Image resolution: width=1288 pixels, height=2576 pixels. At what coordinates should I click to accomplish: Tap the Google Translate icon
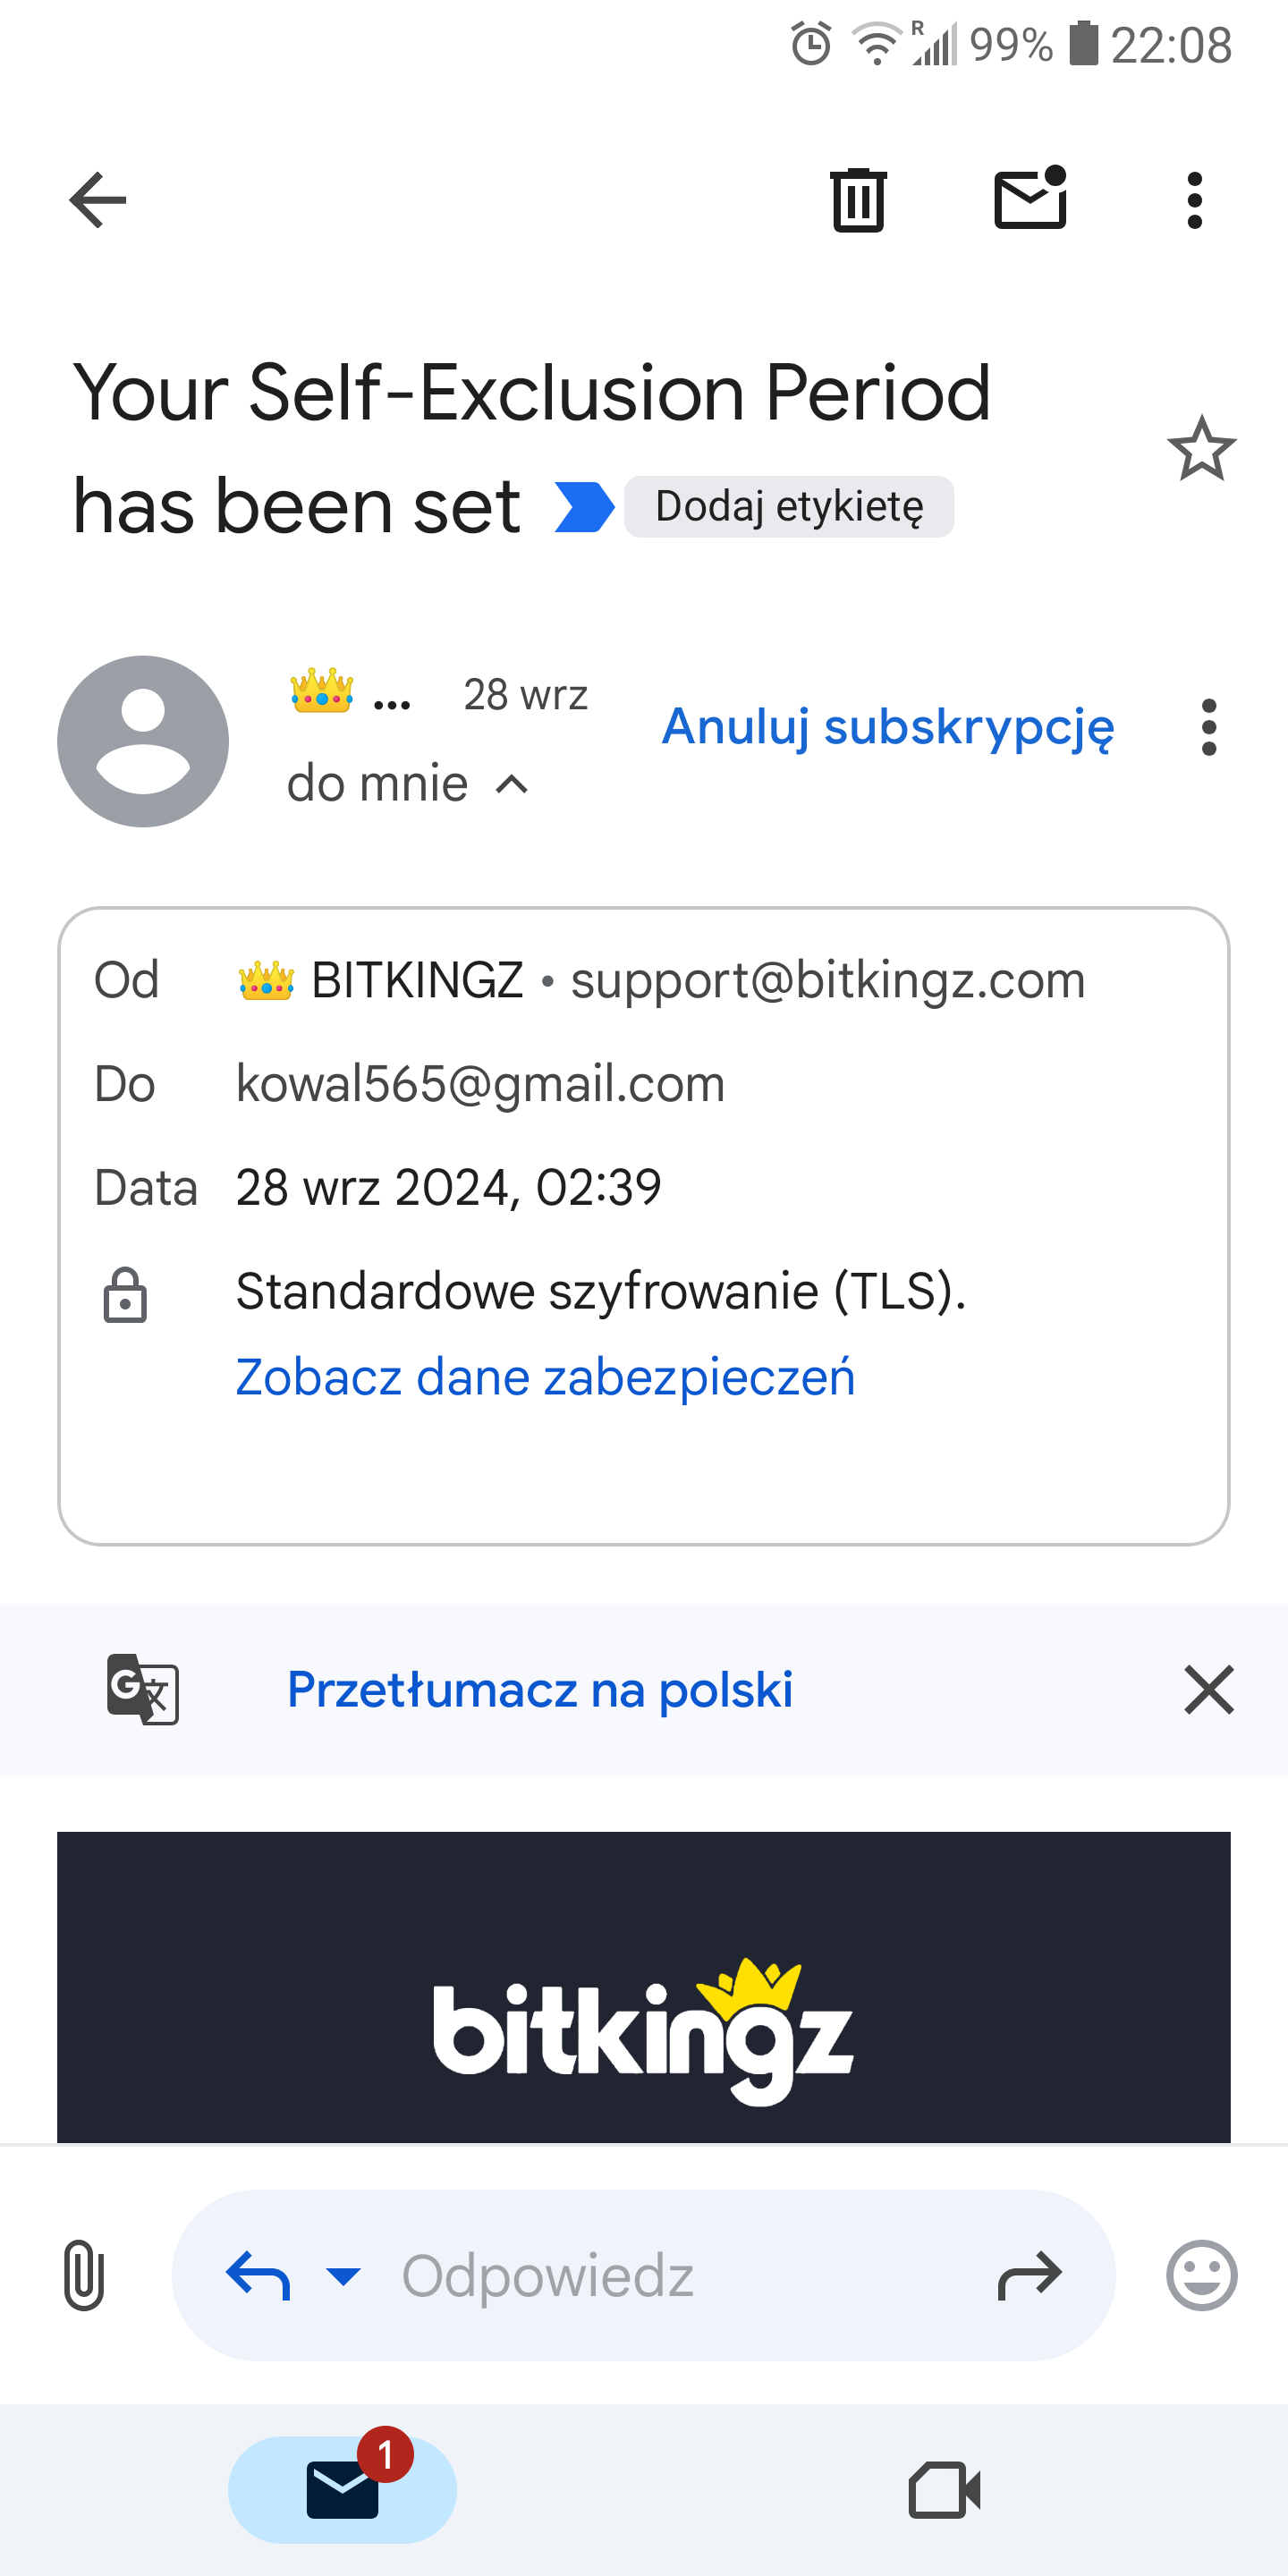pyautogui.click(x=143, y=1689)
